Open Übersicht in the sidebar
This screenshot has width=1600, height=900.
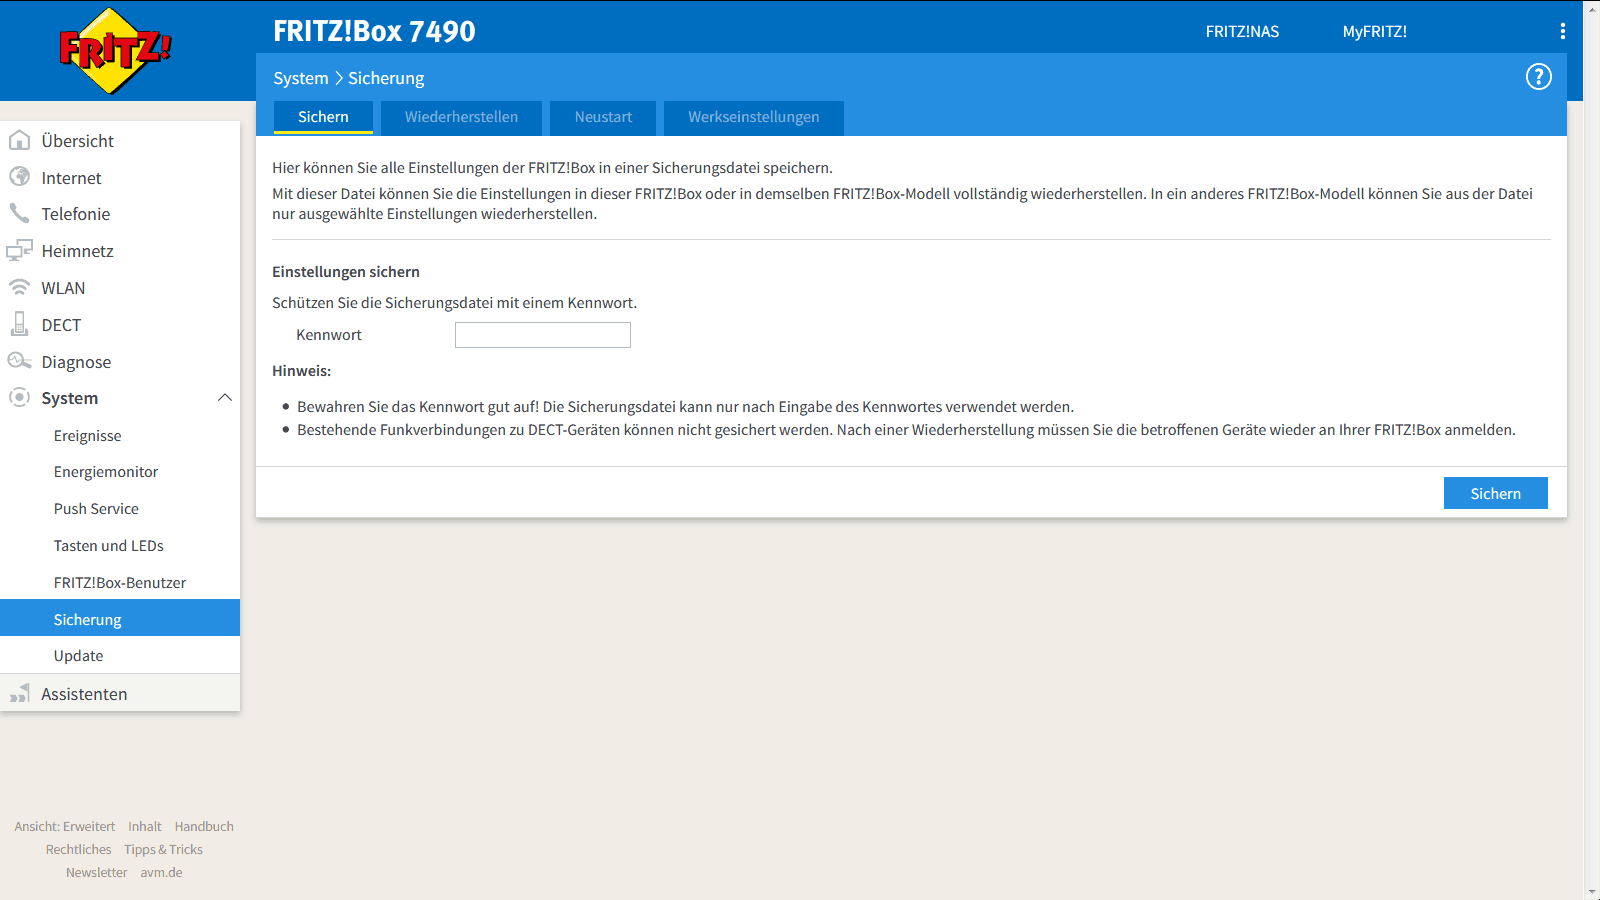tap(120, 141)
